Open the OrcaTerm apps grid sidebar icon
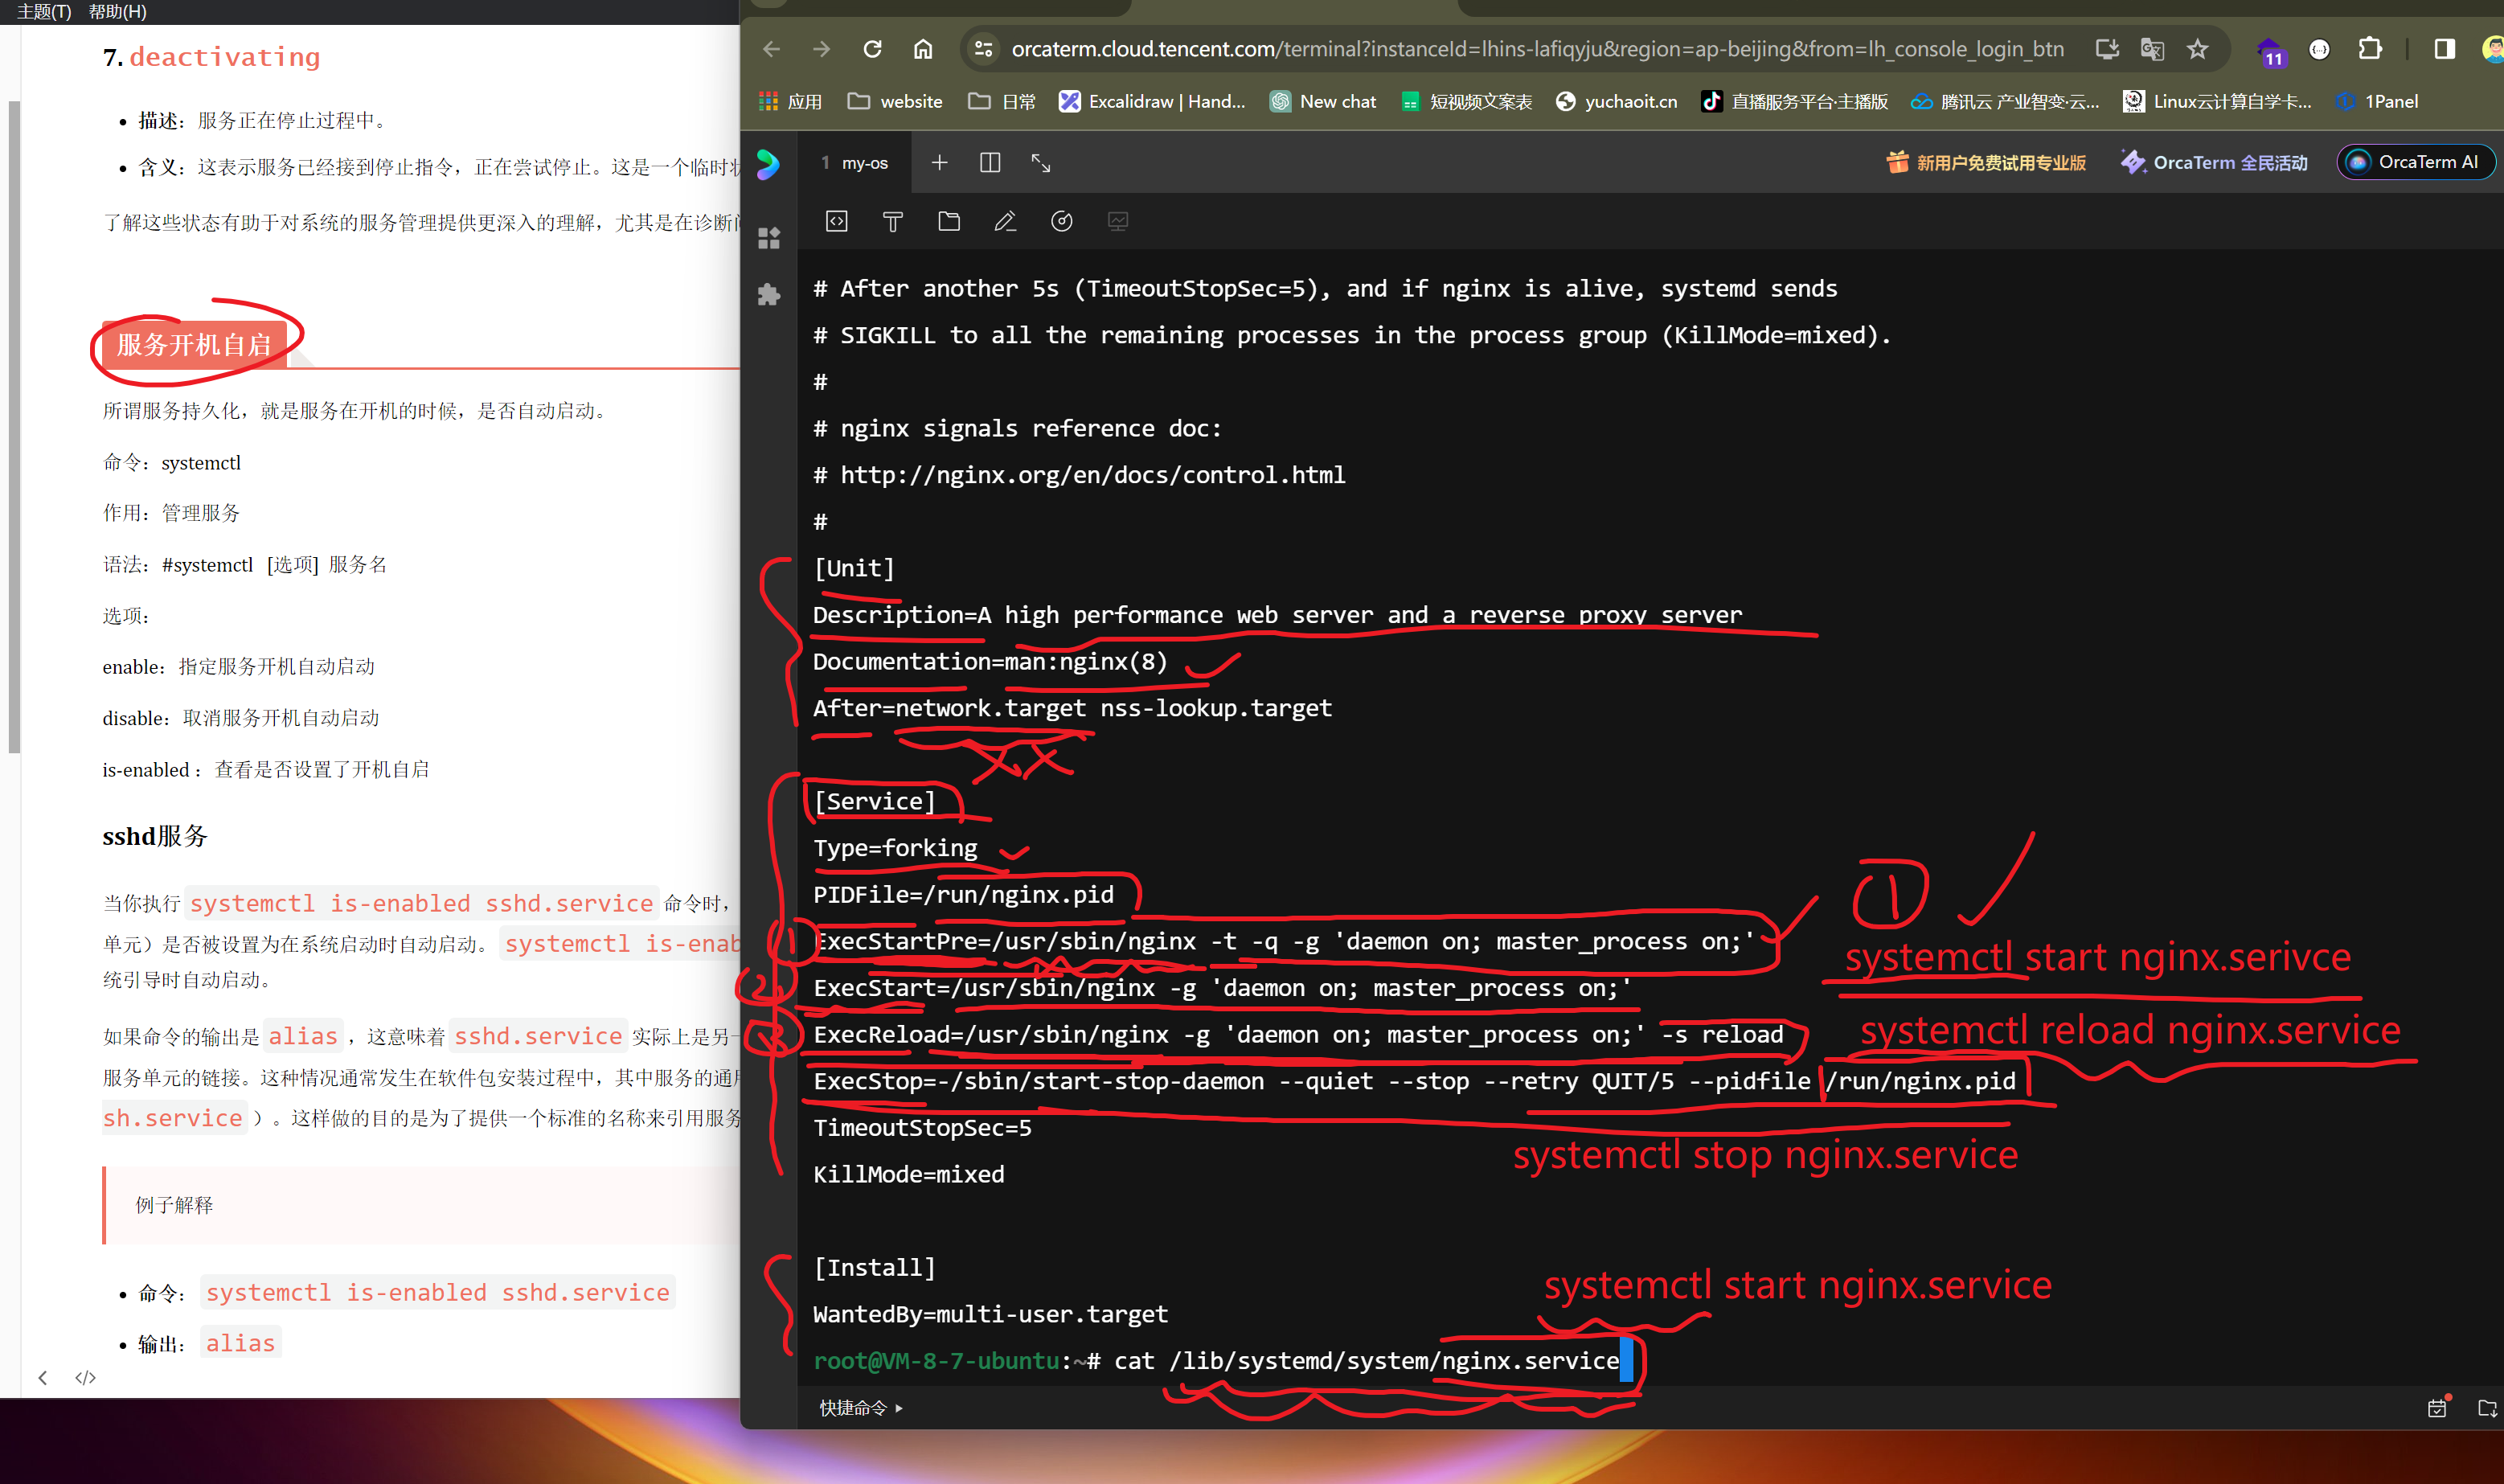This screenshot has width=2504, height=1484. click(x=768, y=238)
